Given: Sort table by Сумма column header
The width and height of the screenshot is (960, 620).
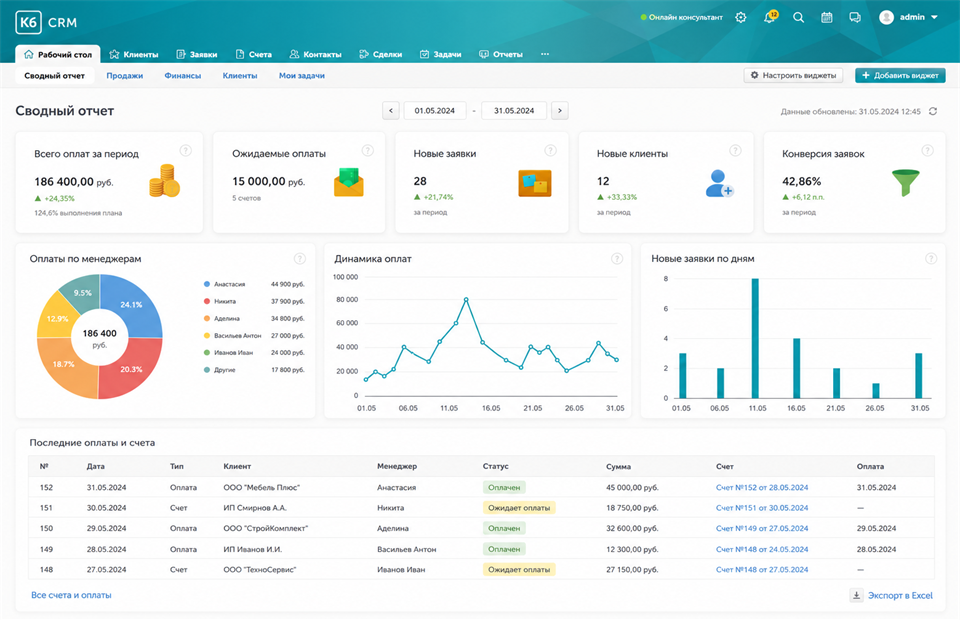Looking at the screenshot, I should tap(618, 466).
